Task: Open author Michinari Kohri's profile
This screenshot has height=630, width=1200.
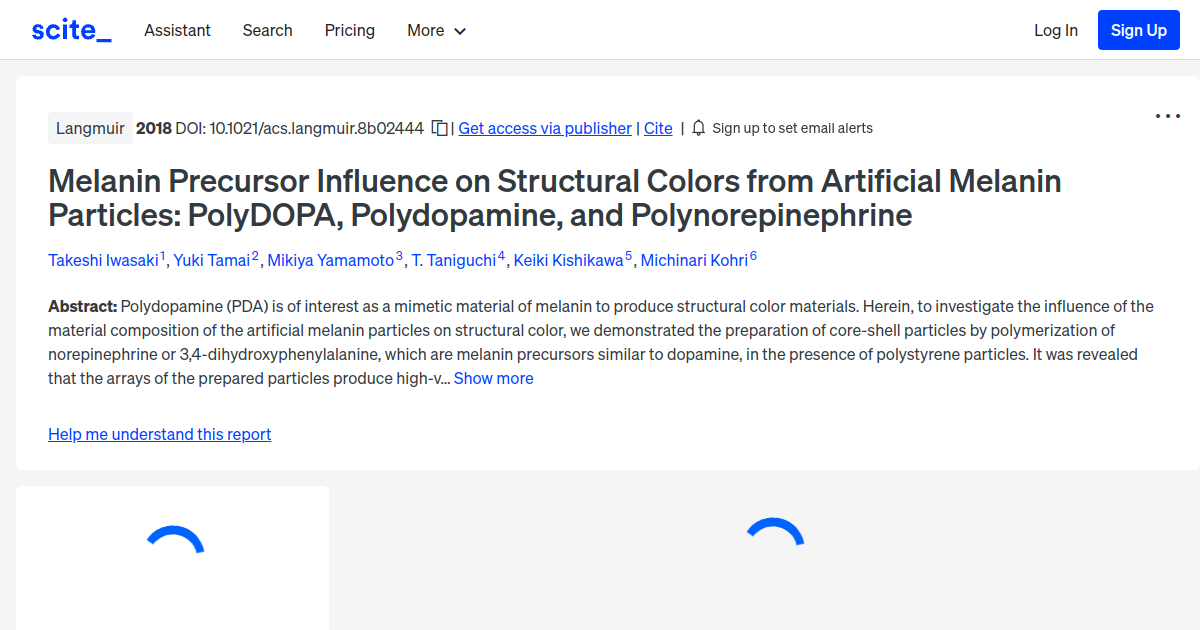Action: 695,260
